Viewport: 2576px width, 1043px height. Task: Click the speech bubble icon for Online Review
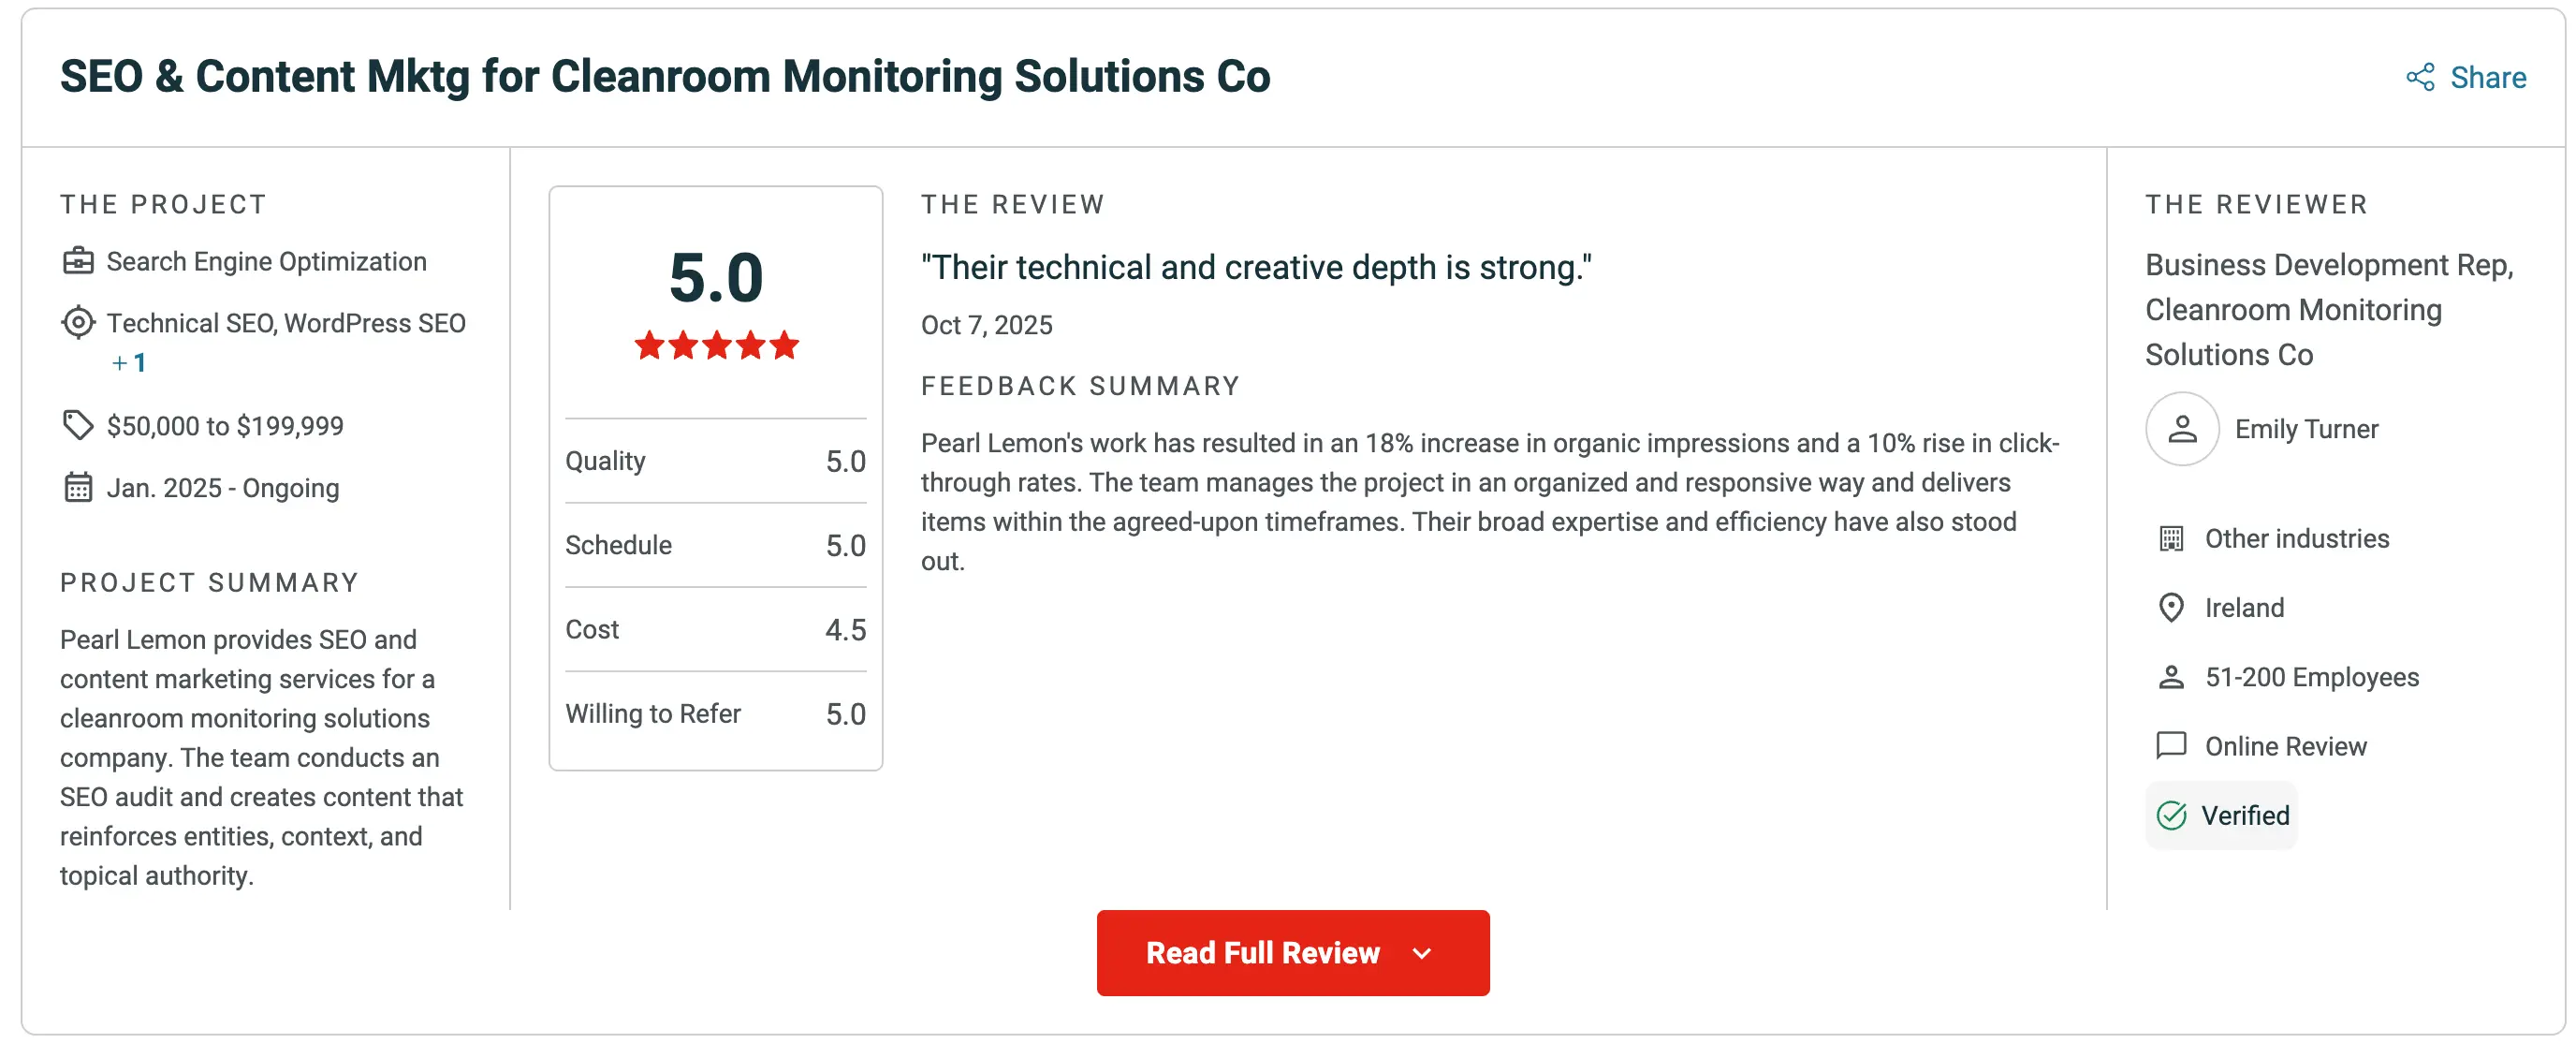pos(2170,746)
